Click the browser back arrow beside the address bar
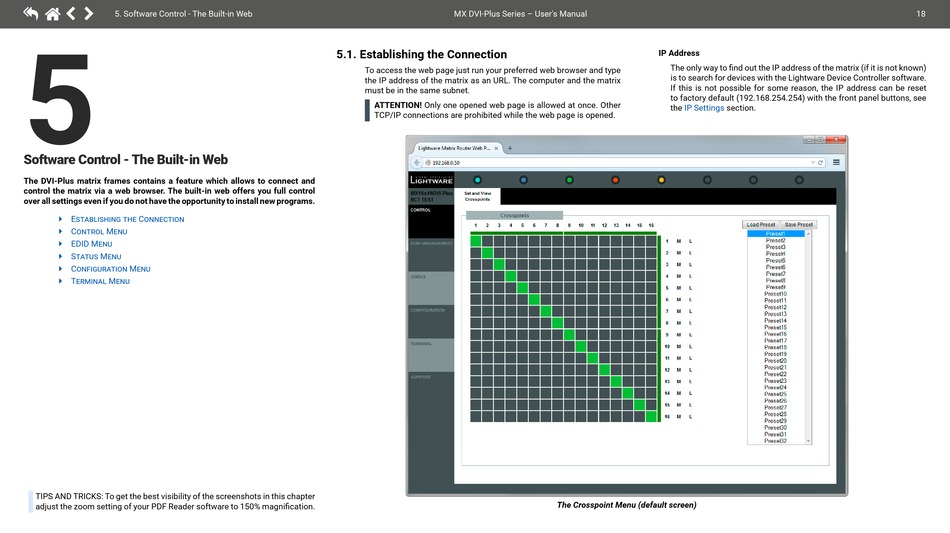This screenshot has height=533, width=950. point(416,162)
